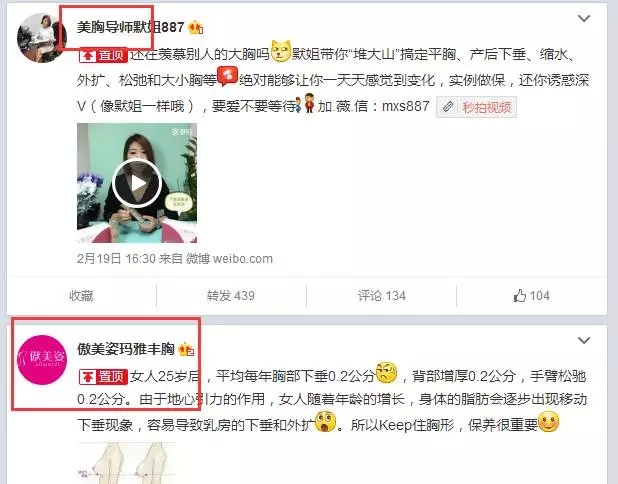Click membership badge icon next to 美胸导师默姐887

point(195,28)
